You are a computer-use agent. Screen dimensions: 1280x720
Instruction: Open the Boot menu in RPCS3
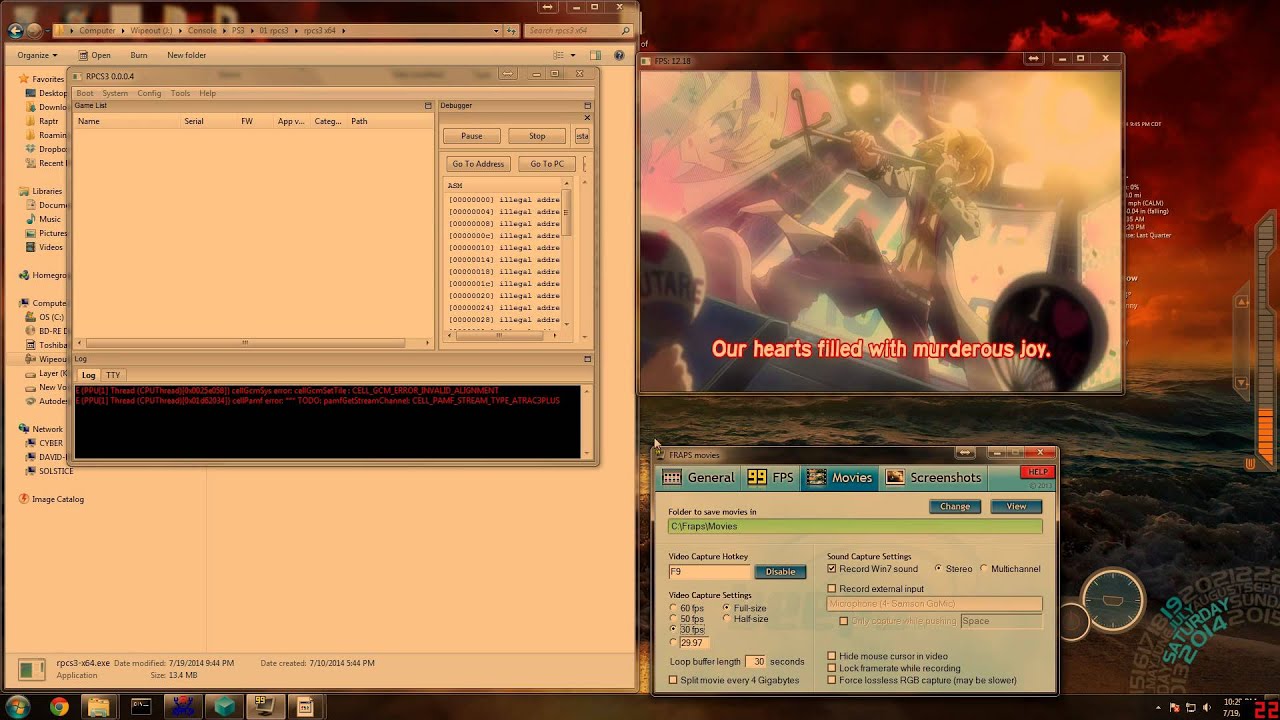(85, 93)
